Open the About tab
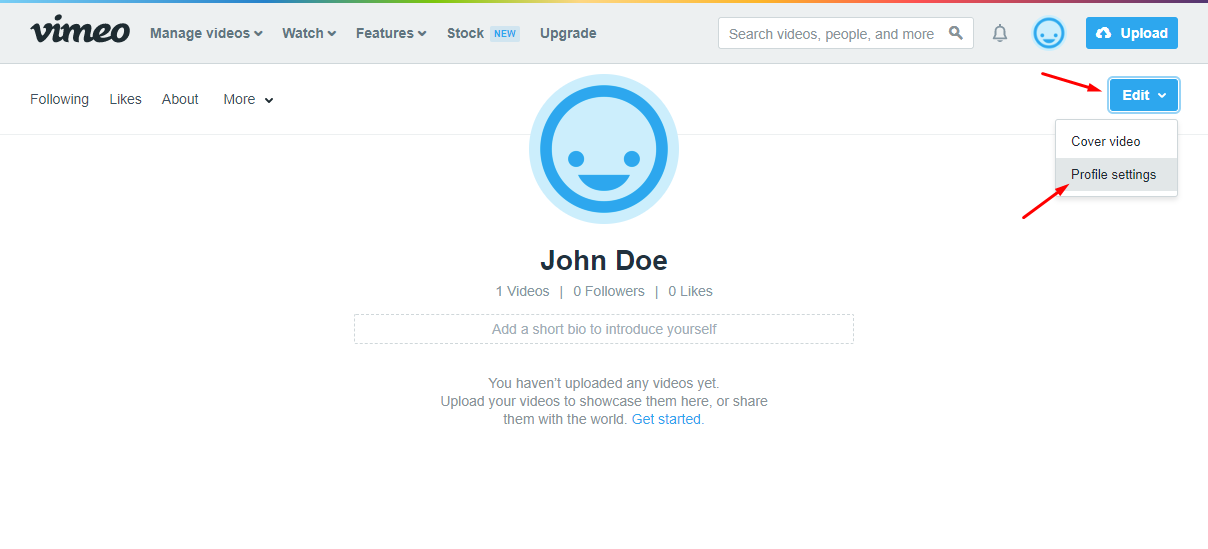Screen dimensions: 1208x549 (x=180, y=99)
